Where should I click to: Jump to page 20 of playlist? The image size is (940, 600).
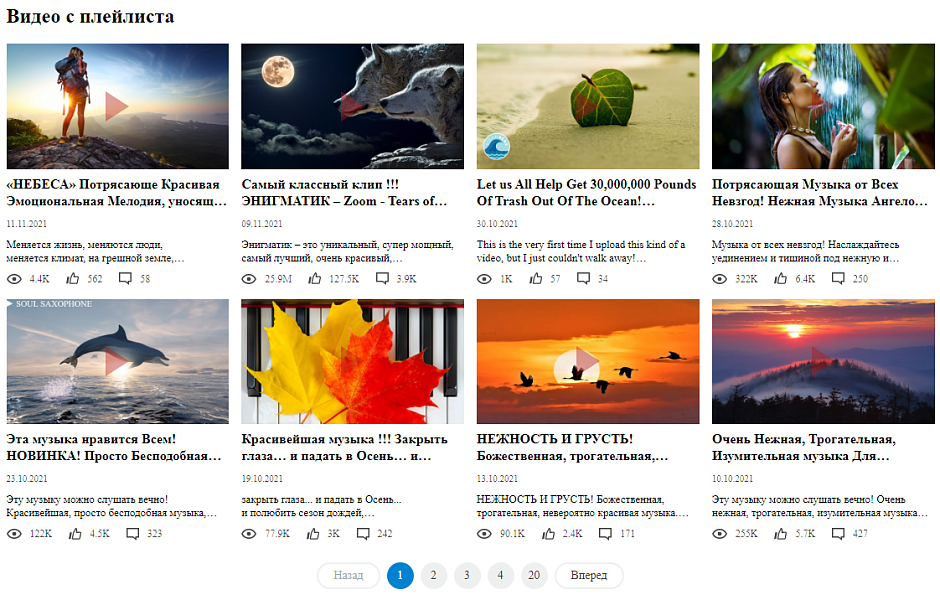point(534,576)
